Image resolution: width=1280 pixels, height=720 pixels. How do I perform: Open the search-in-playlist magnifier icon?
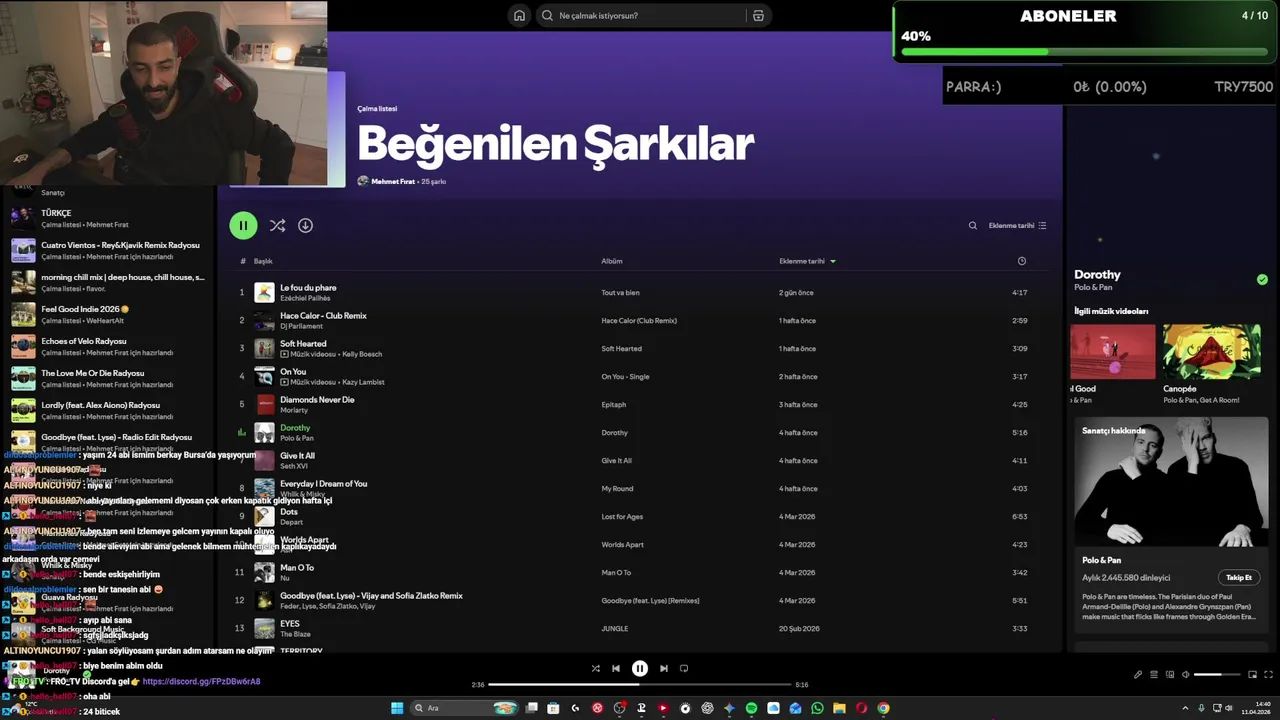pos(972,226)
